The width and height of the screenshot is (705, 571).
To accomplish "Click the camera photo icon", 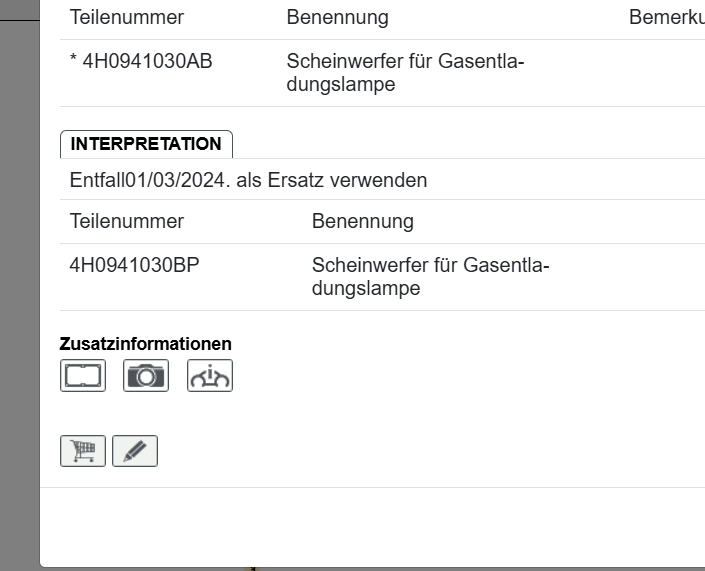I will tap(146, 375).
